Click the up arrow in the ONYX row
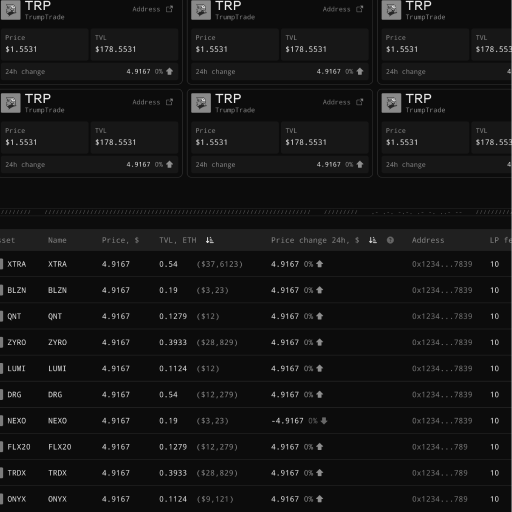This screenshot has height=512, width=512. pyautogui.click(x=319, y=499)
